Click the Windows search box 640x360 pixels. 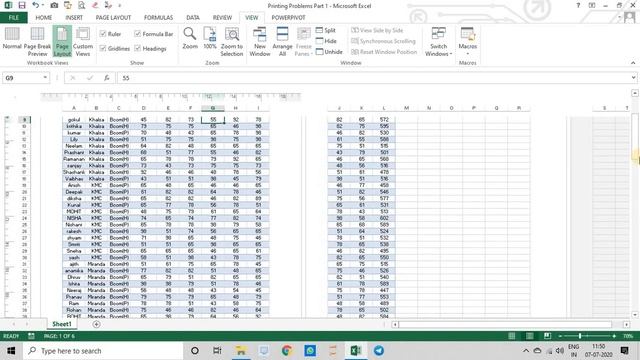(x=103, y=351)
